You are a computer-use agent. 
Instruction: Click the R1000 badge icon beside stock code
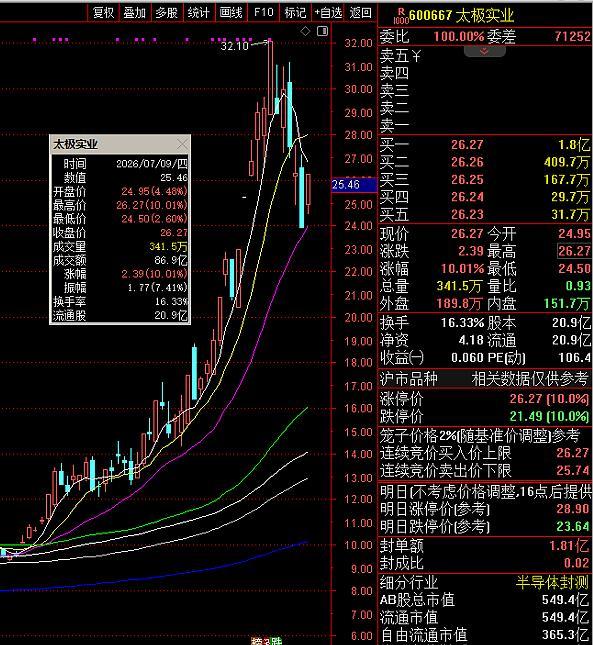(401, 16)
